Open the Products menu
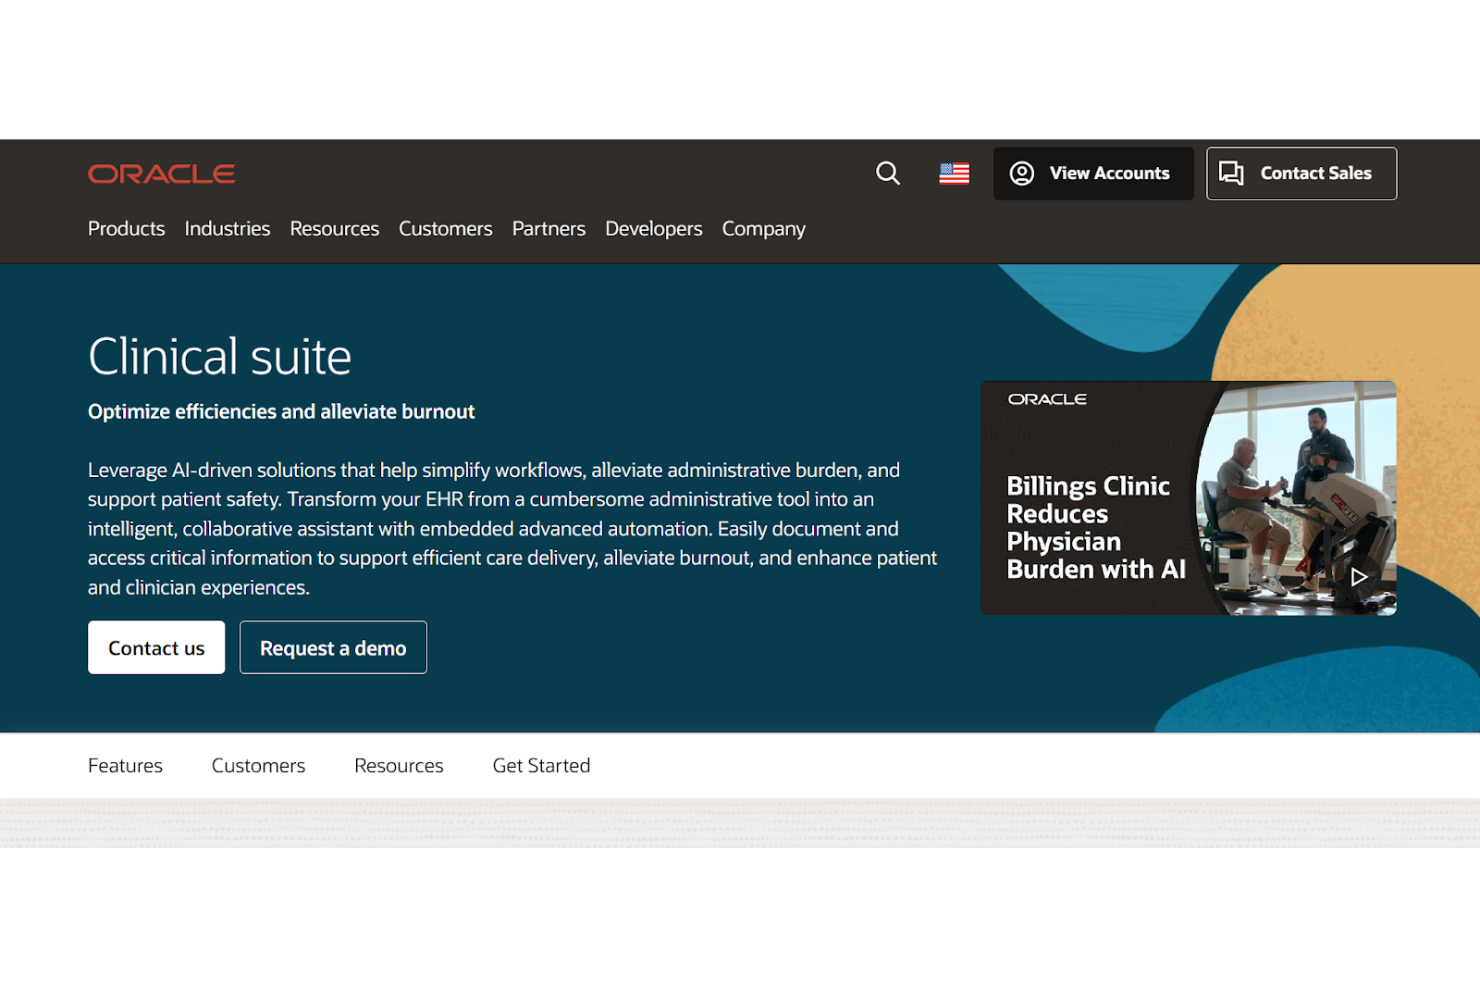This screenshot has width=1480, height=987. click(x=126, y=229)
